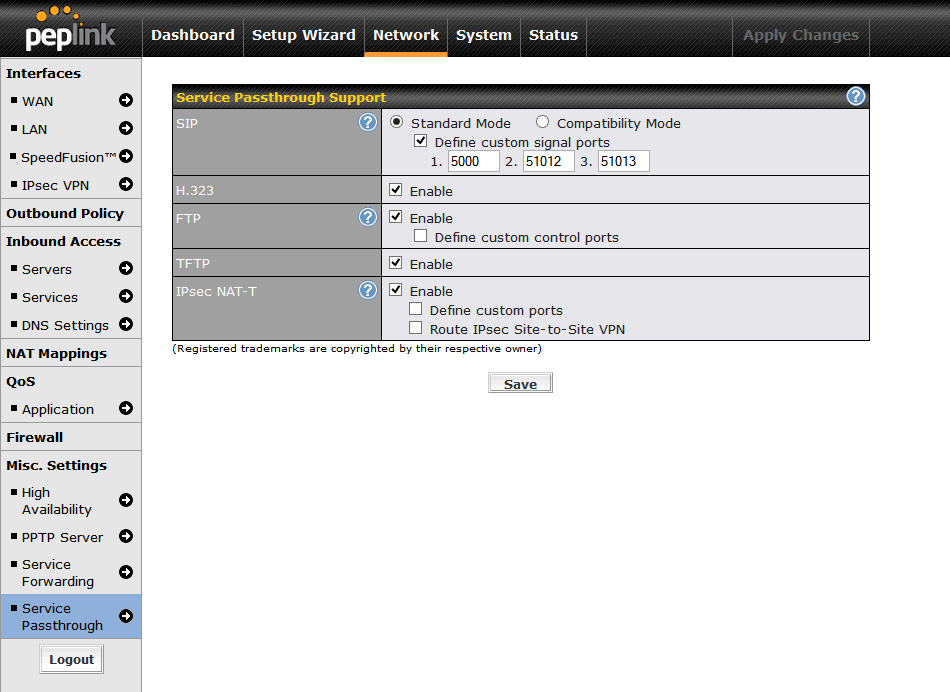Click the Service Passthrough Support header help icon
The image size is (950, 692).
pyautogui.click(x=855, y=96)
